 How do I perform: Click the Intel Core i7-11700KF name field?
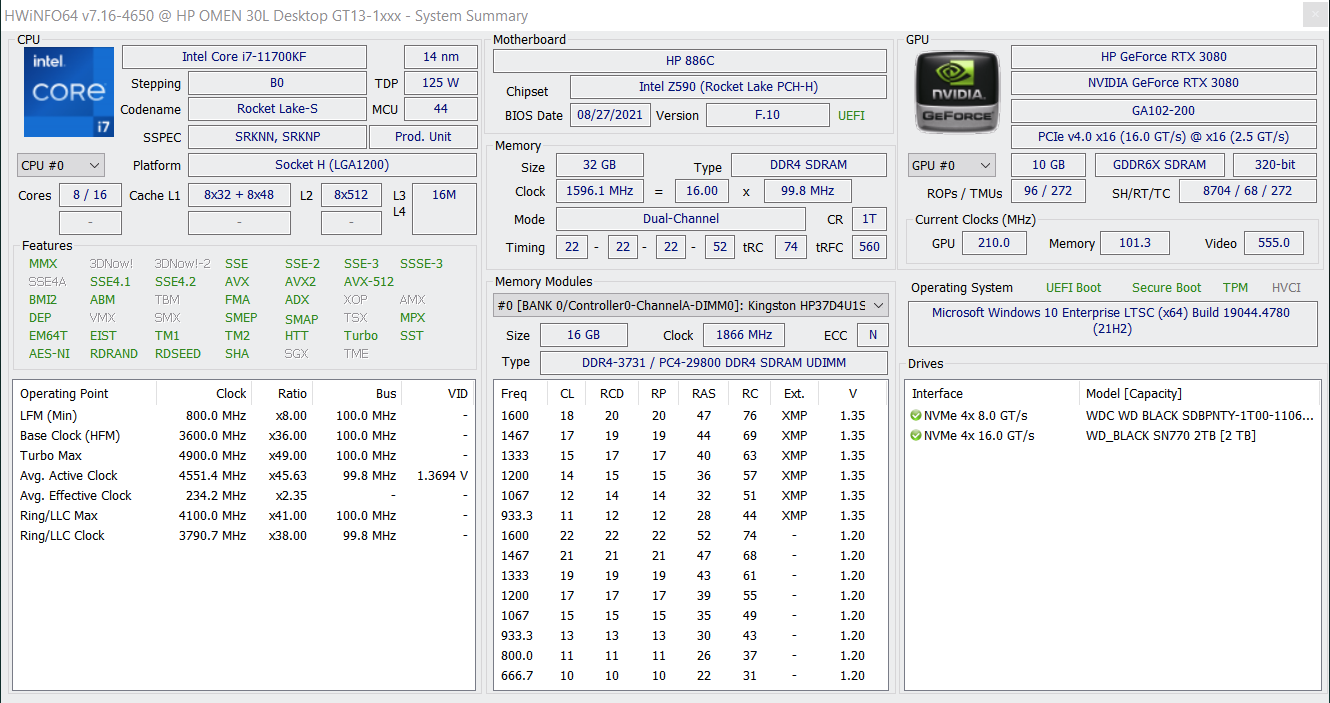(244, 57)
